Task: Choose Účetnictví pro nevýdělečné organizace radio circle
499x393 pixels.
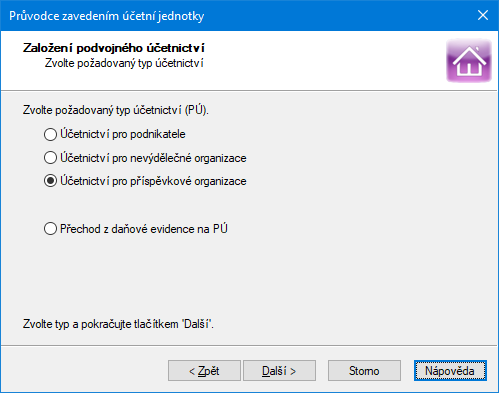Action: (x=50, y=158)
